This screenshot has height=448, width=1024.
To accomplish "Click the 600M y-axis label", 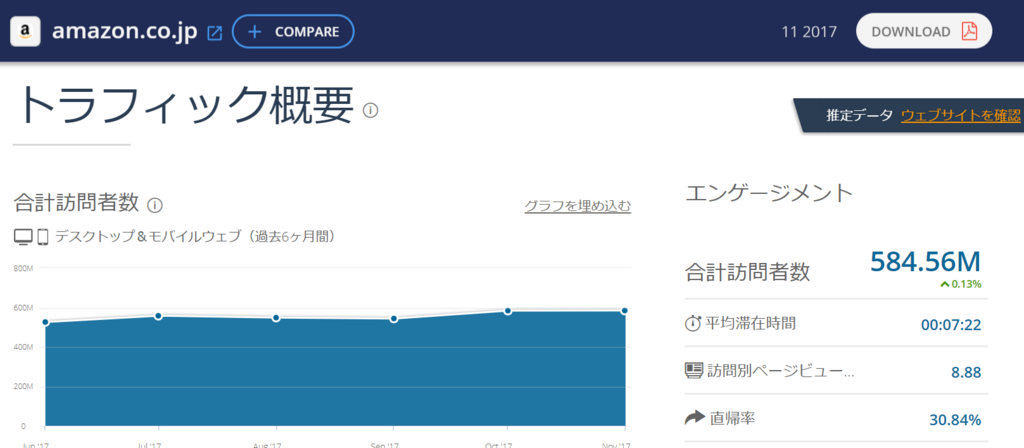I will [23, 308].
